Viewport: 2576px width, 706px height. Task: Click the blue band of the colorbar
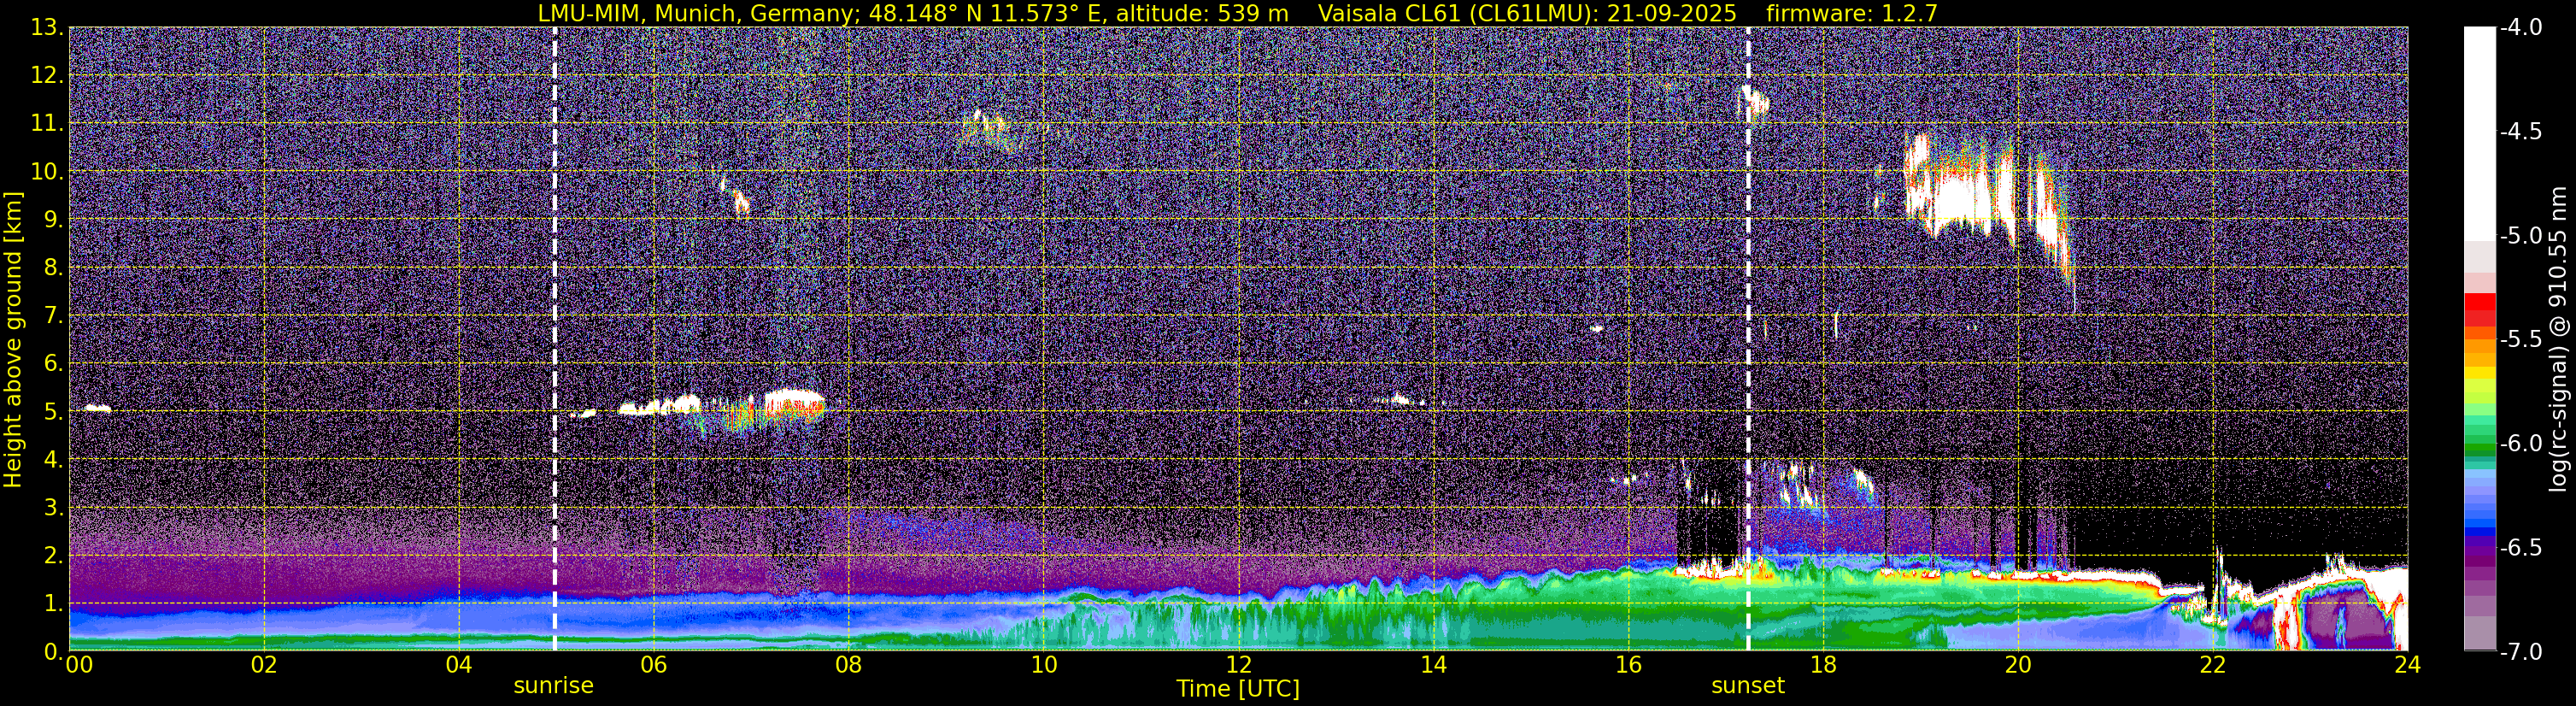[2480, 510]
